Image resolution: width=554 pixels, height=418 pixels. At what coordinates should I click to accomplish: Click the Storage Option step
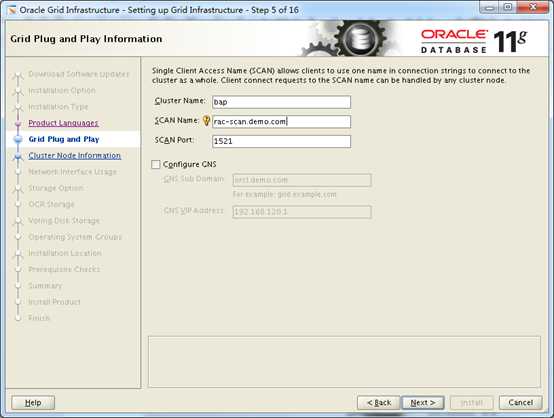pyautogui.click(x=56, y=188)
